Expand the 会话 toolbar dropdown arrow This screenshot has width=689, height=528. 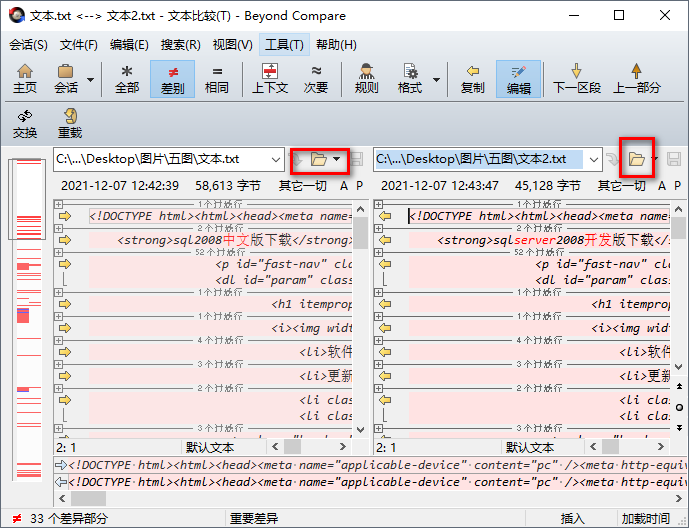point(91,80)
